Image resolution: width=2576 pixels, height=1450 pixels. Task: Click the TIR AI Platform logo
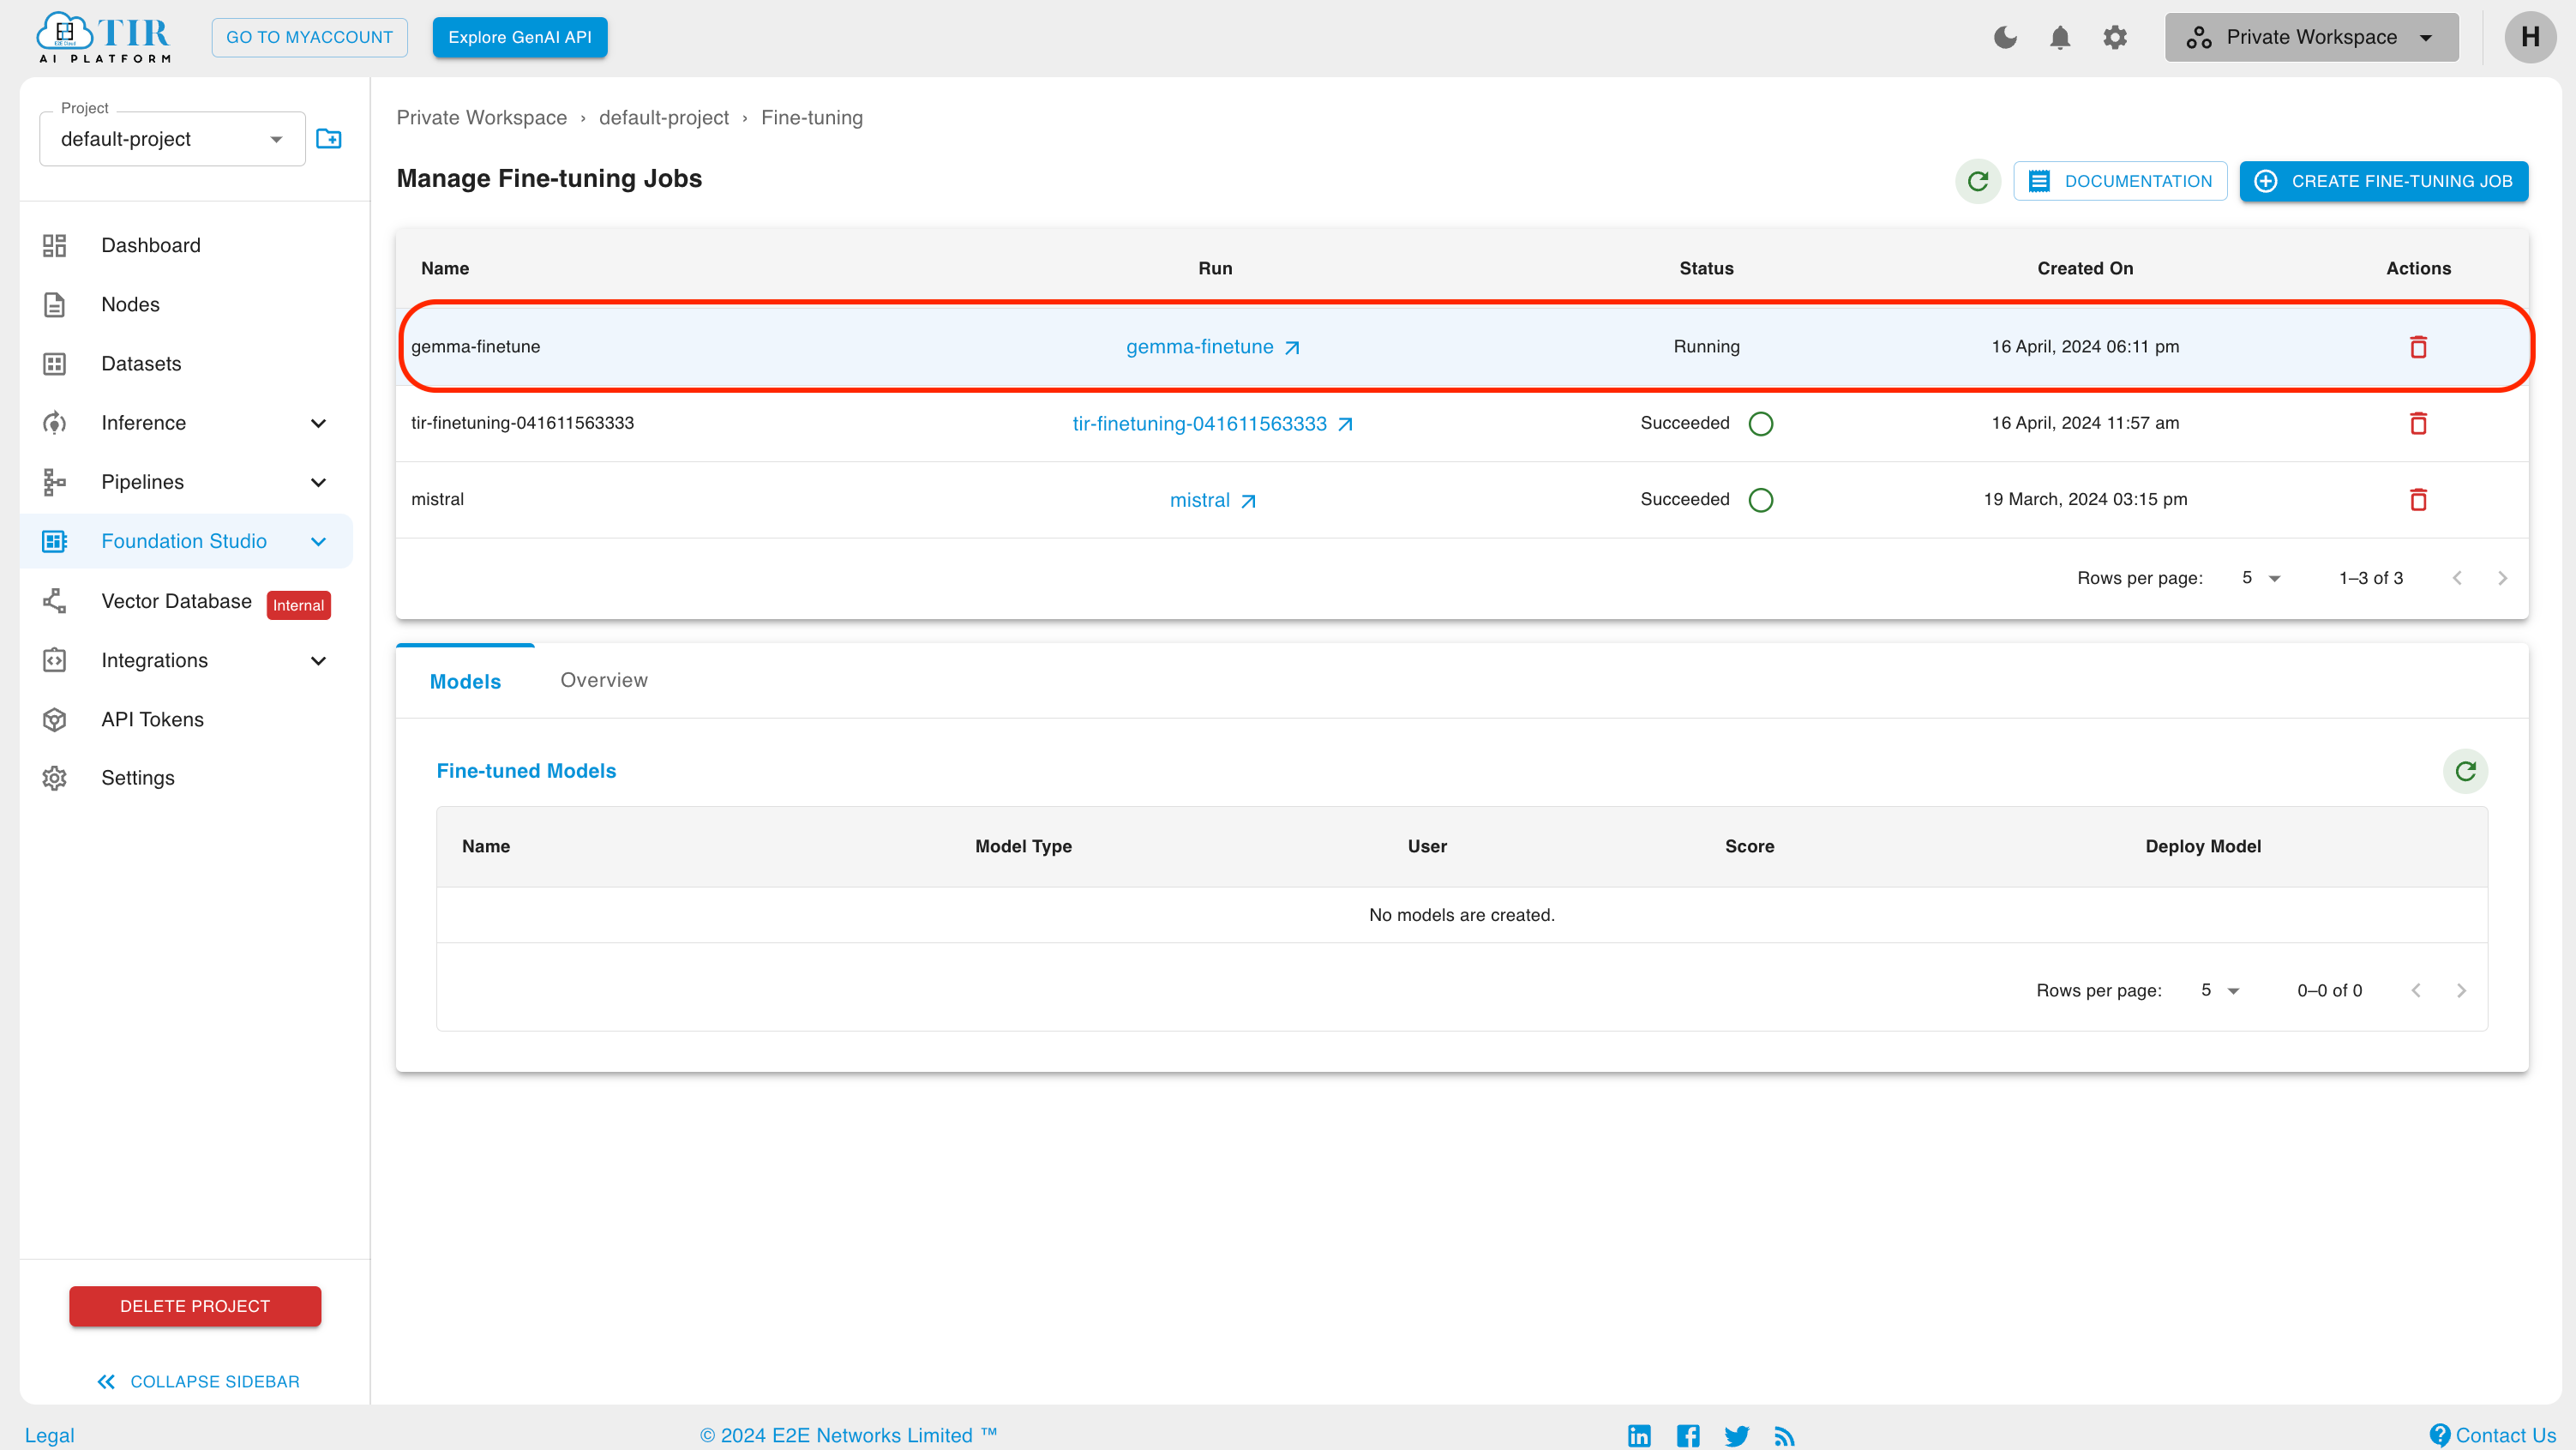coord(104,37)
